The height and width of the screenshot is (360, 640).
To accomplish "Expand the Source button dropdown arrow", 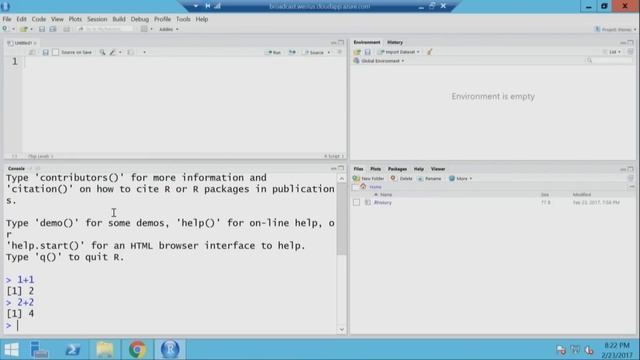I will [329, 52].
